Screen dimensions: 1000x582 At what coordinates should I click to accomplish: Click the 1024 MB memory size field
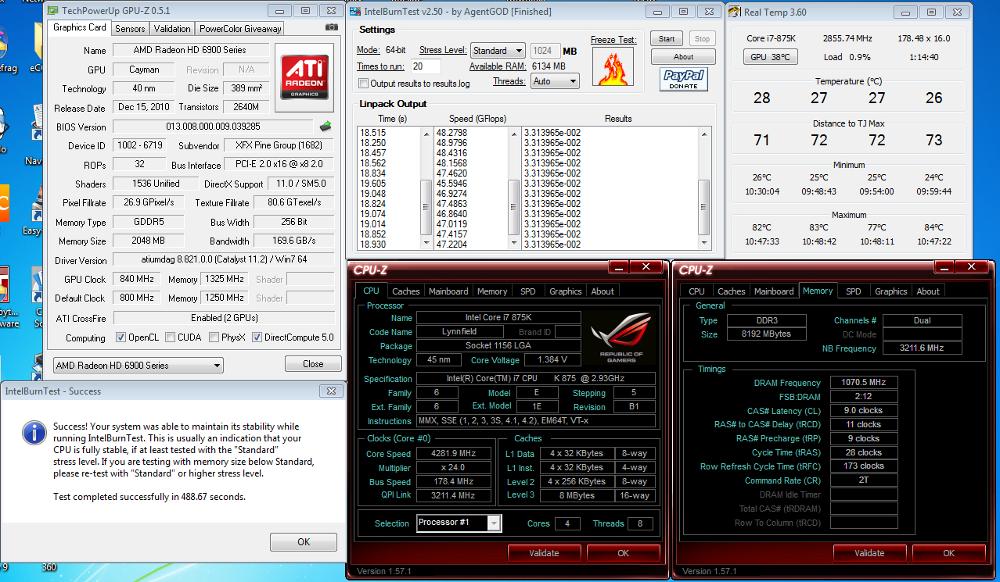click(x=544, y=51)
